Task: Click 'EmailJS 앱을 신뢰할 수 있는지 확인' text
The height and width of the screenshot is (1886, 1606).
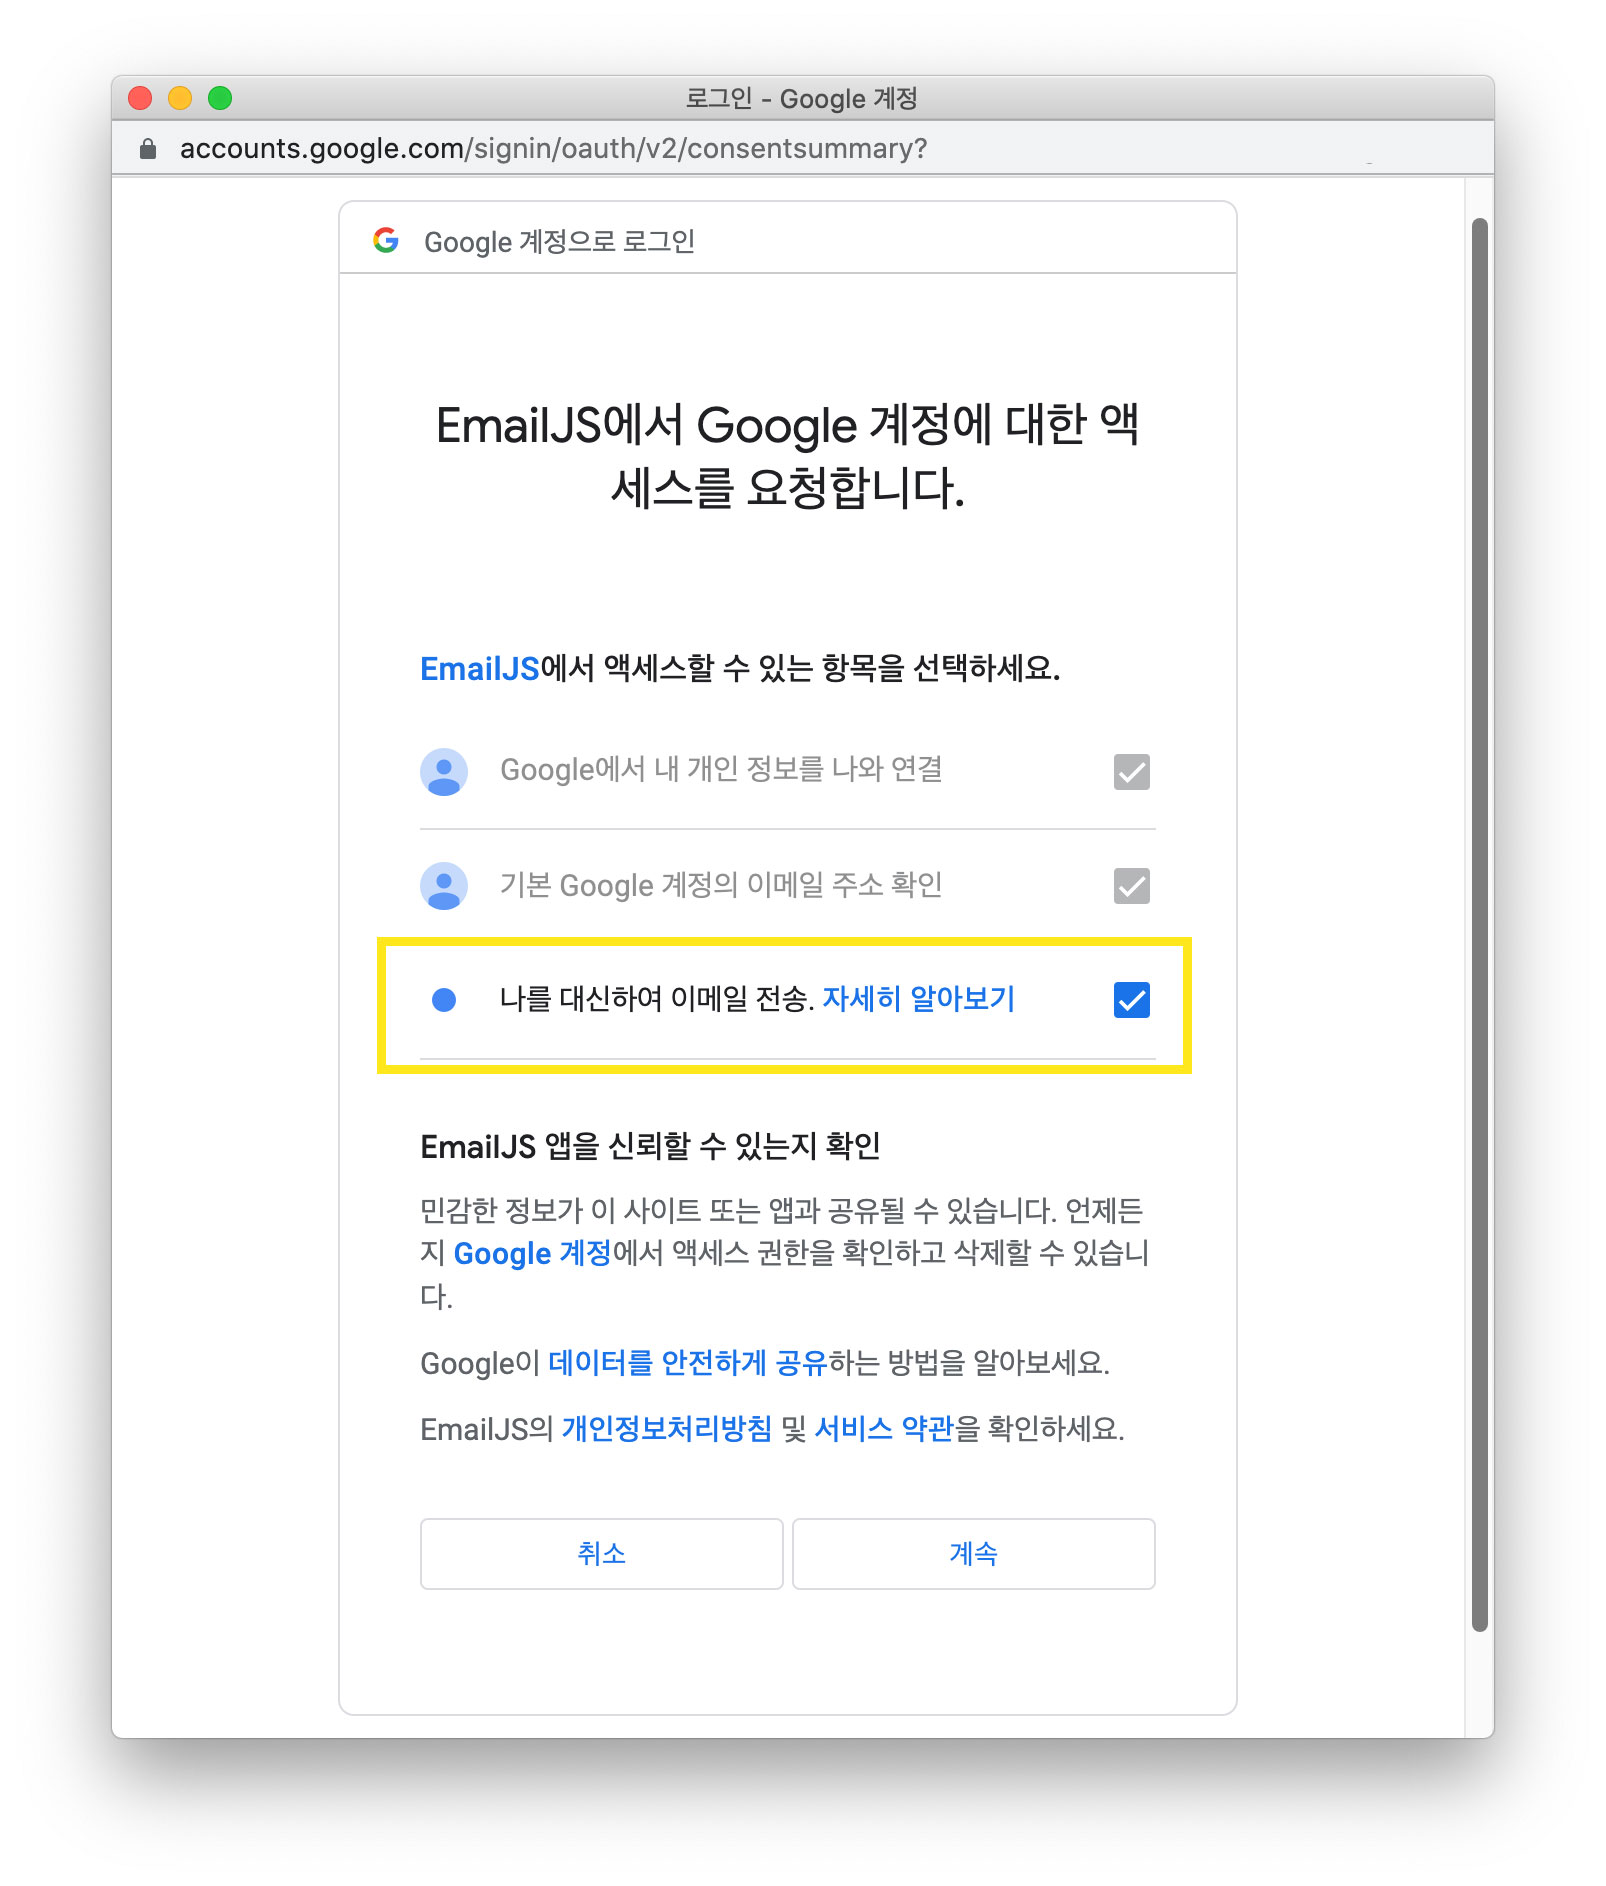Action: (650, 1146)
